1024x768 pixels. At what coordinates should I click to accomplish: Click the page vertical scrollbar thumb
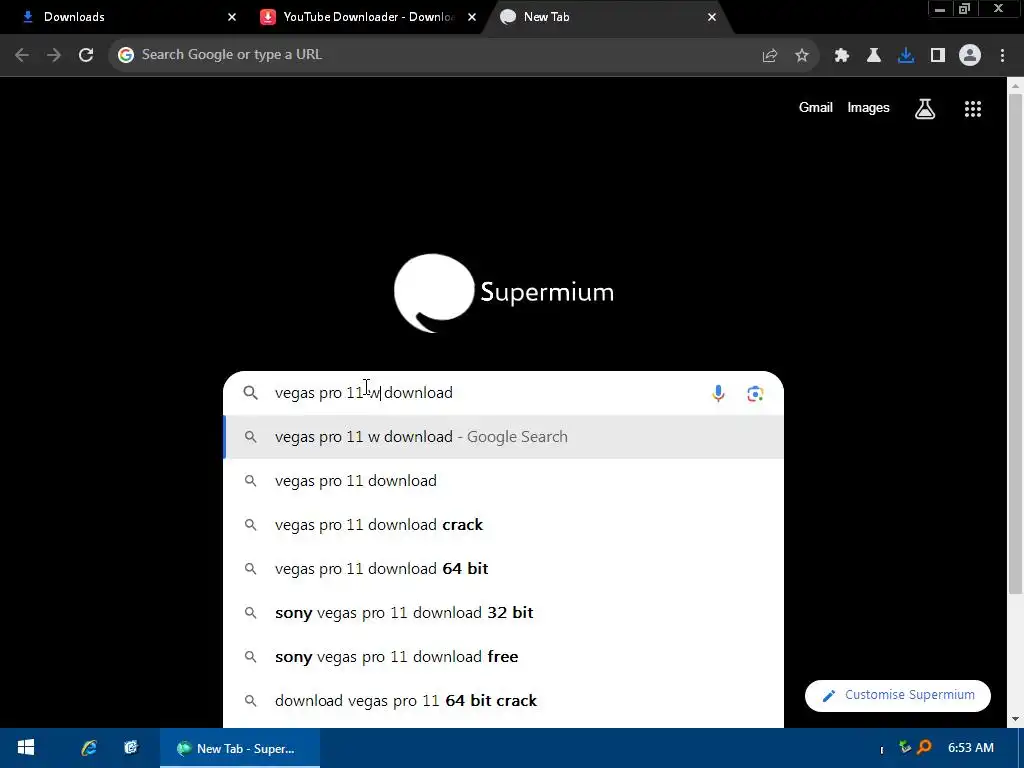[x=1015, y=343]
